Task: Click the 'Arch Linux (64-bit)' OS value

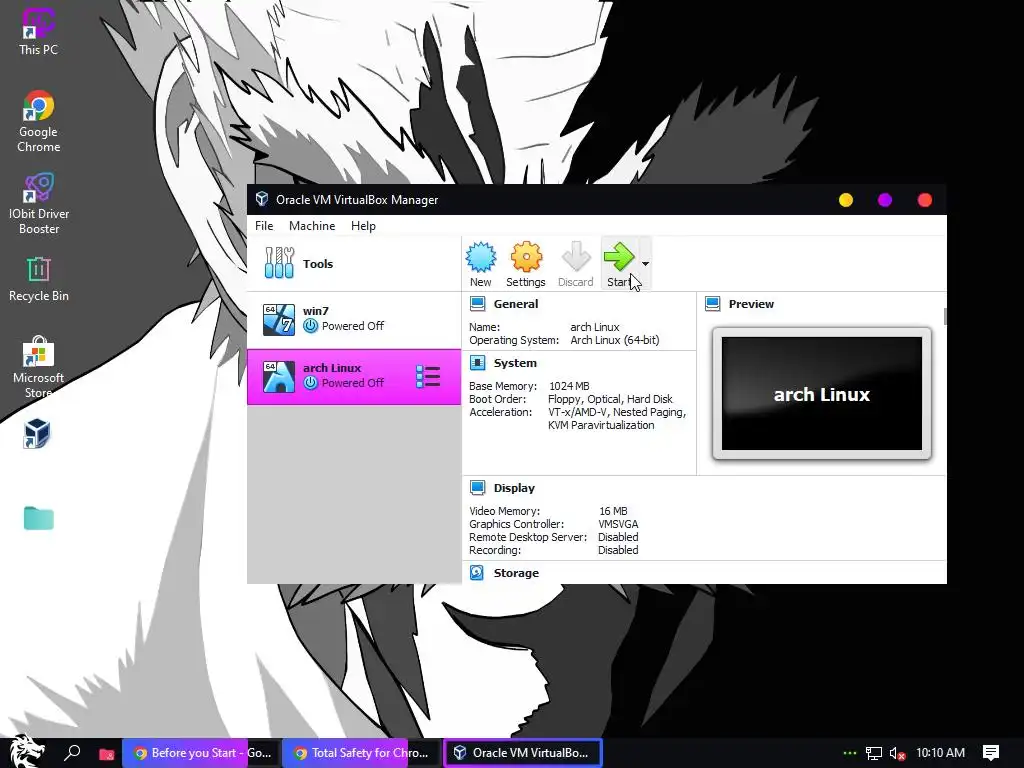Action: pyautogui.click(x=615, y=340)
